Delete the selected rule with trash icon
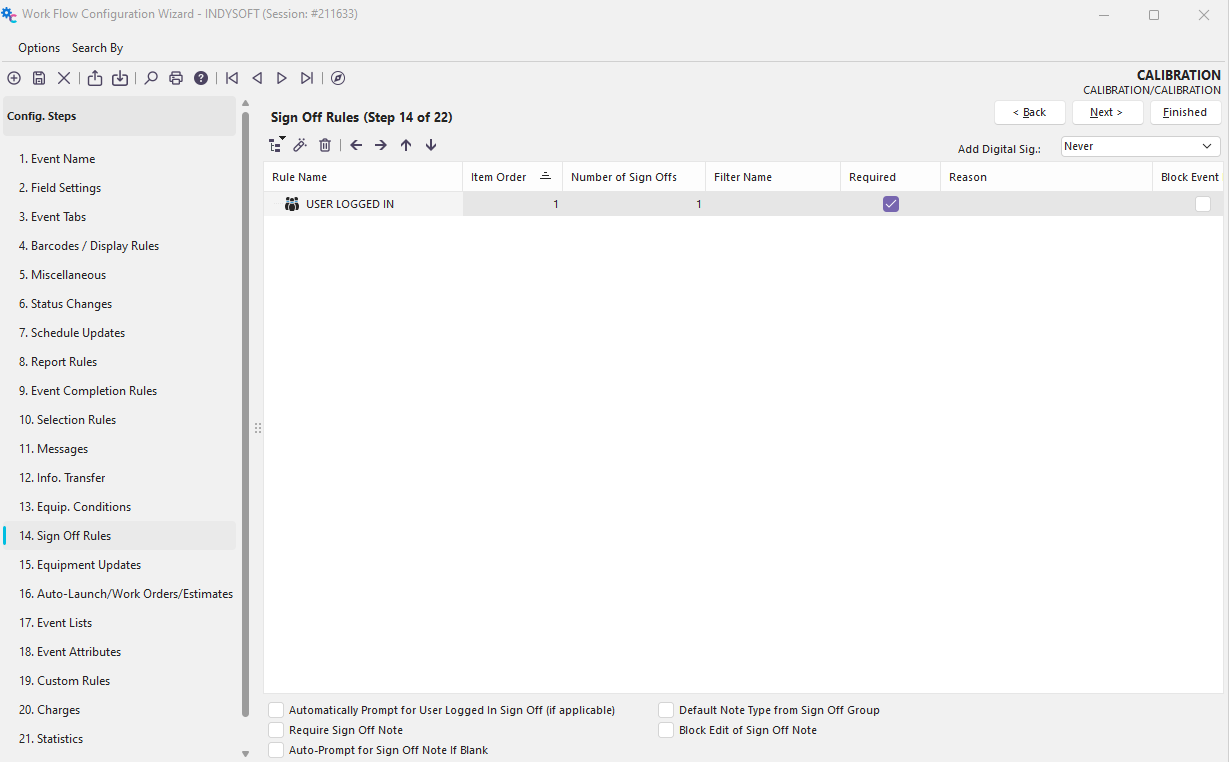 pyautogui.click(x=325, y=145)
